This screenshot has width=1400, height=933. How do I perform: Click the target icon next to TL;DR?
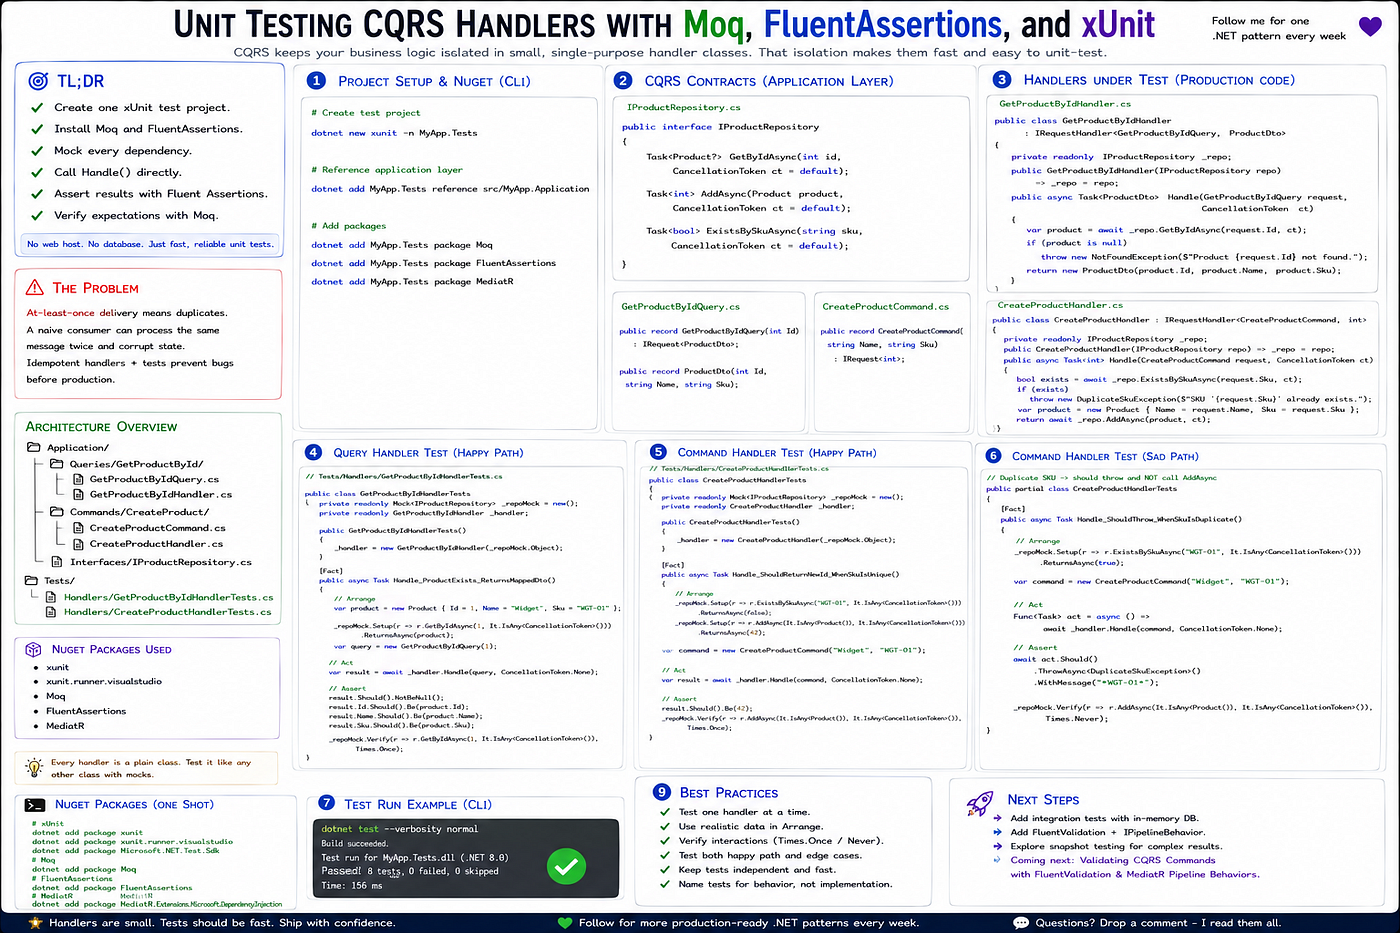[x=38, y=81]
